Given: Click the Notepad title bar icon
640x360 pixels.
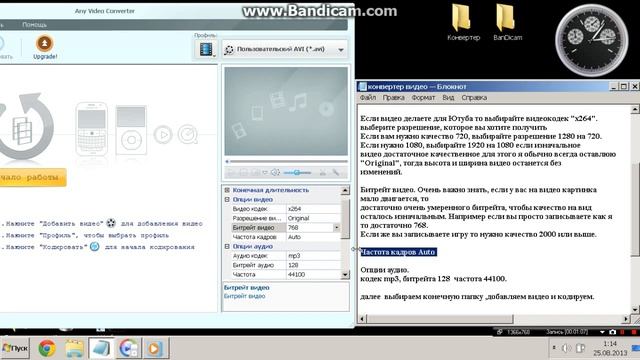Looking at the screenshot, I should pyautogui.click(x=362, y=87).
